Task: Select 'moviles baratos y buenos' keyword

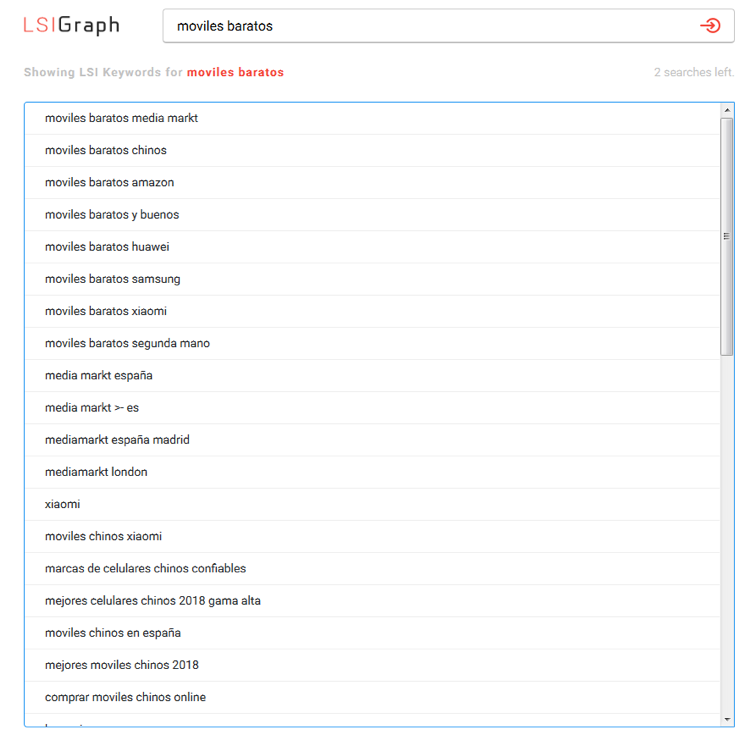Action: click(x=373, y=215)
